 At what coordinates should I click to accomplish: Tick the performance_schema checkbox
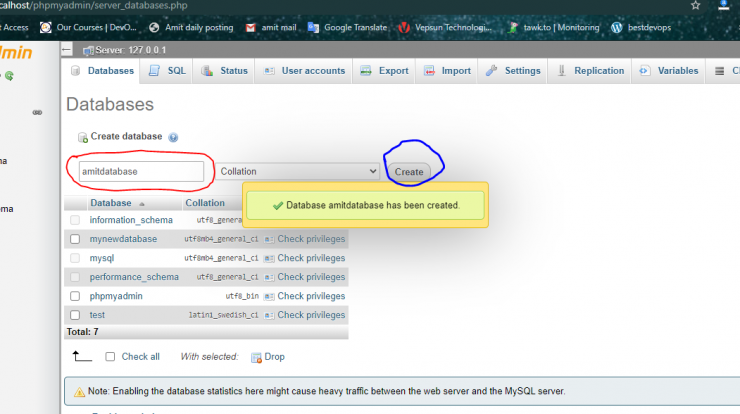(75, 277)
